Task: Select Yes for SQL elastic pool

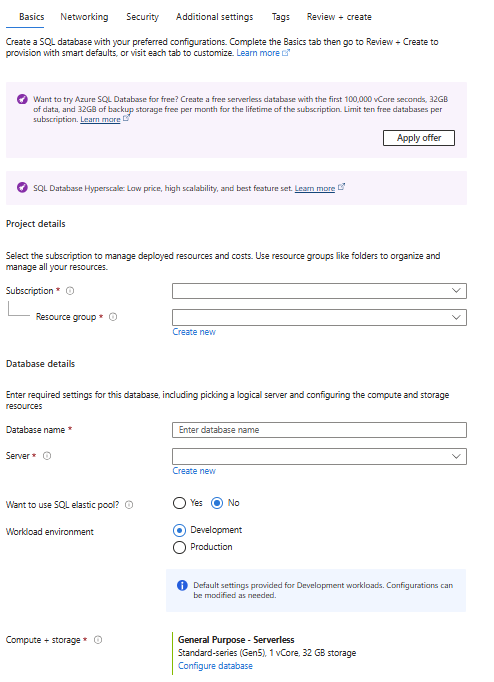Action: (179, 503)
